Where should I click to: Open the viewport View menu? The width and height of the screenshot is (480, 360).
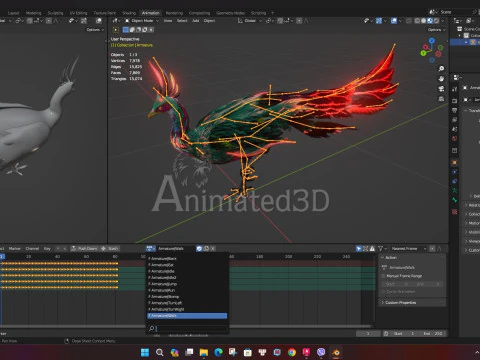[168, 21]
